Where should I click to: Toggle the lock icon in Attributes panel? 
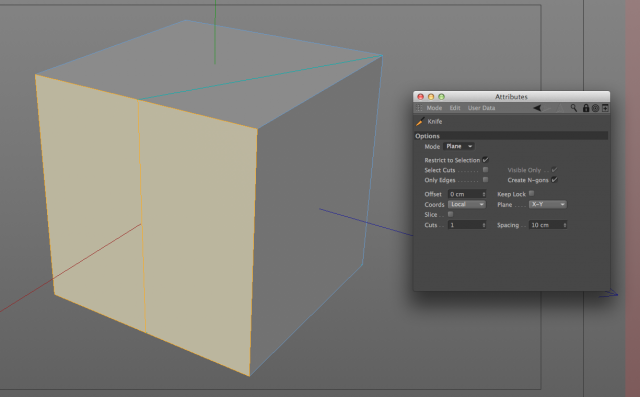coord(586,108)
